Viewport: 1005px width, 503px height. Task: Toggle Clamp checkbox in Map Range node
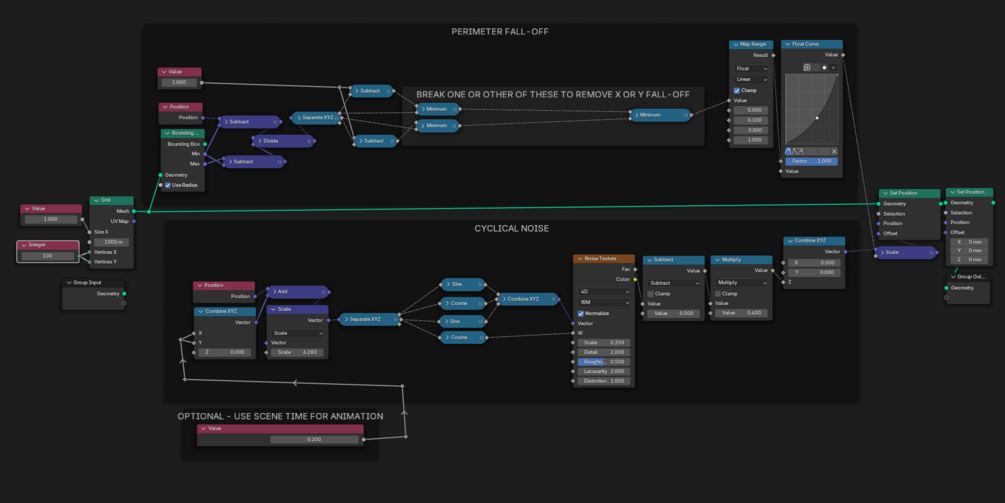coord(737,90)
